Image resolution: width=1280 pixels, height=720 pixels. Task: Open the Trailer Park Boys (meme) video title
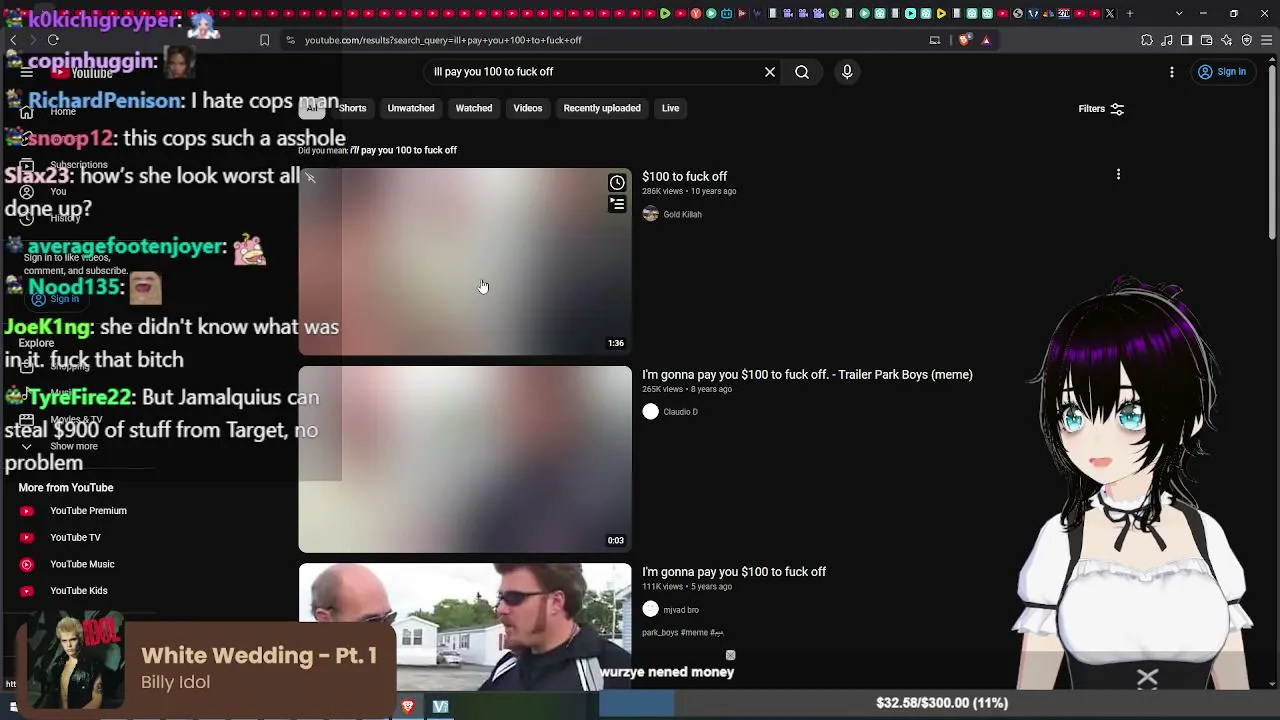pos(807,375)
